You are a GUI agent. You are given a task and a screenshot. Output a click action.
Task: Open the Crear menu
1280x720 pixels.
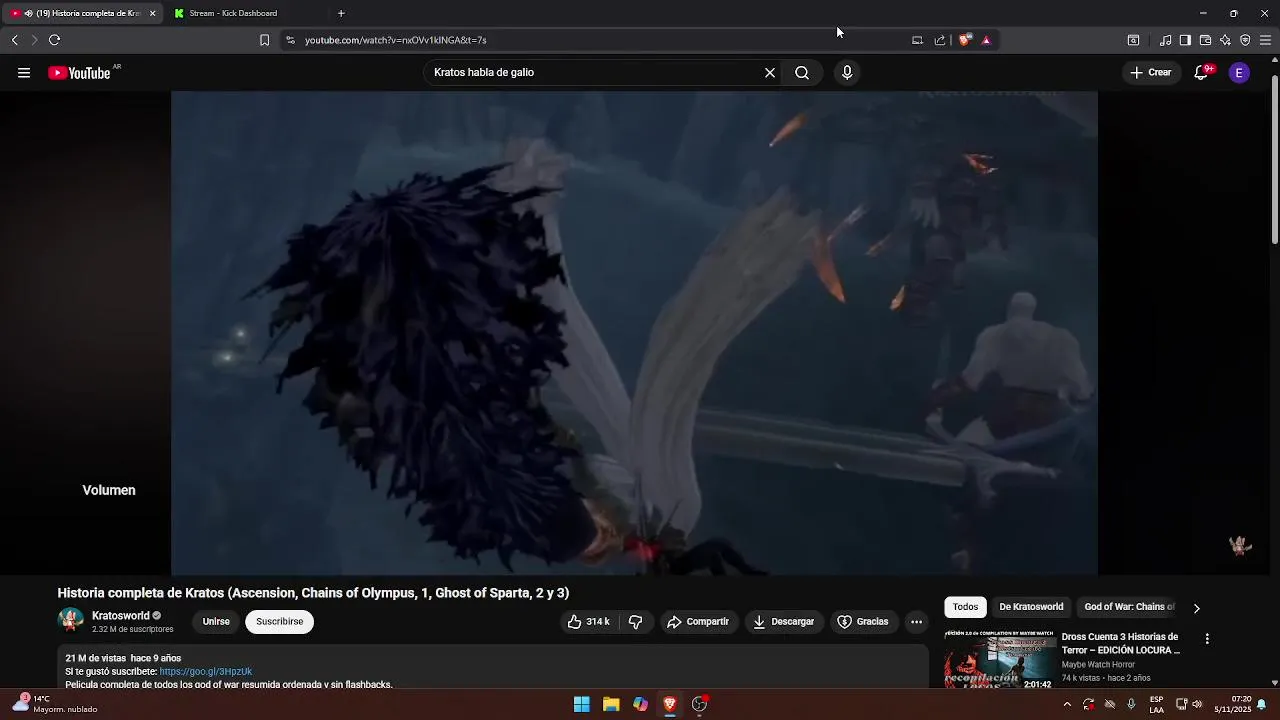pyautogui.click(x=1151, y=73)
